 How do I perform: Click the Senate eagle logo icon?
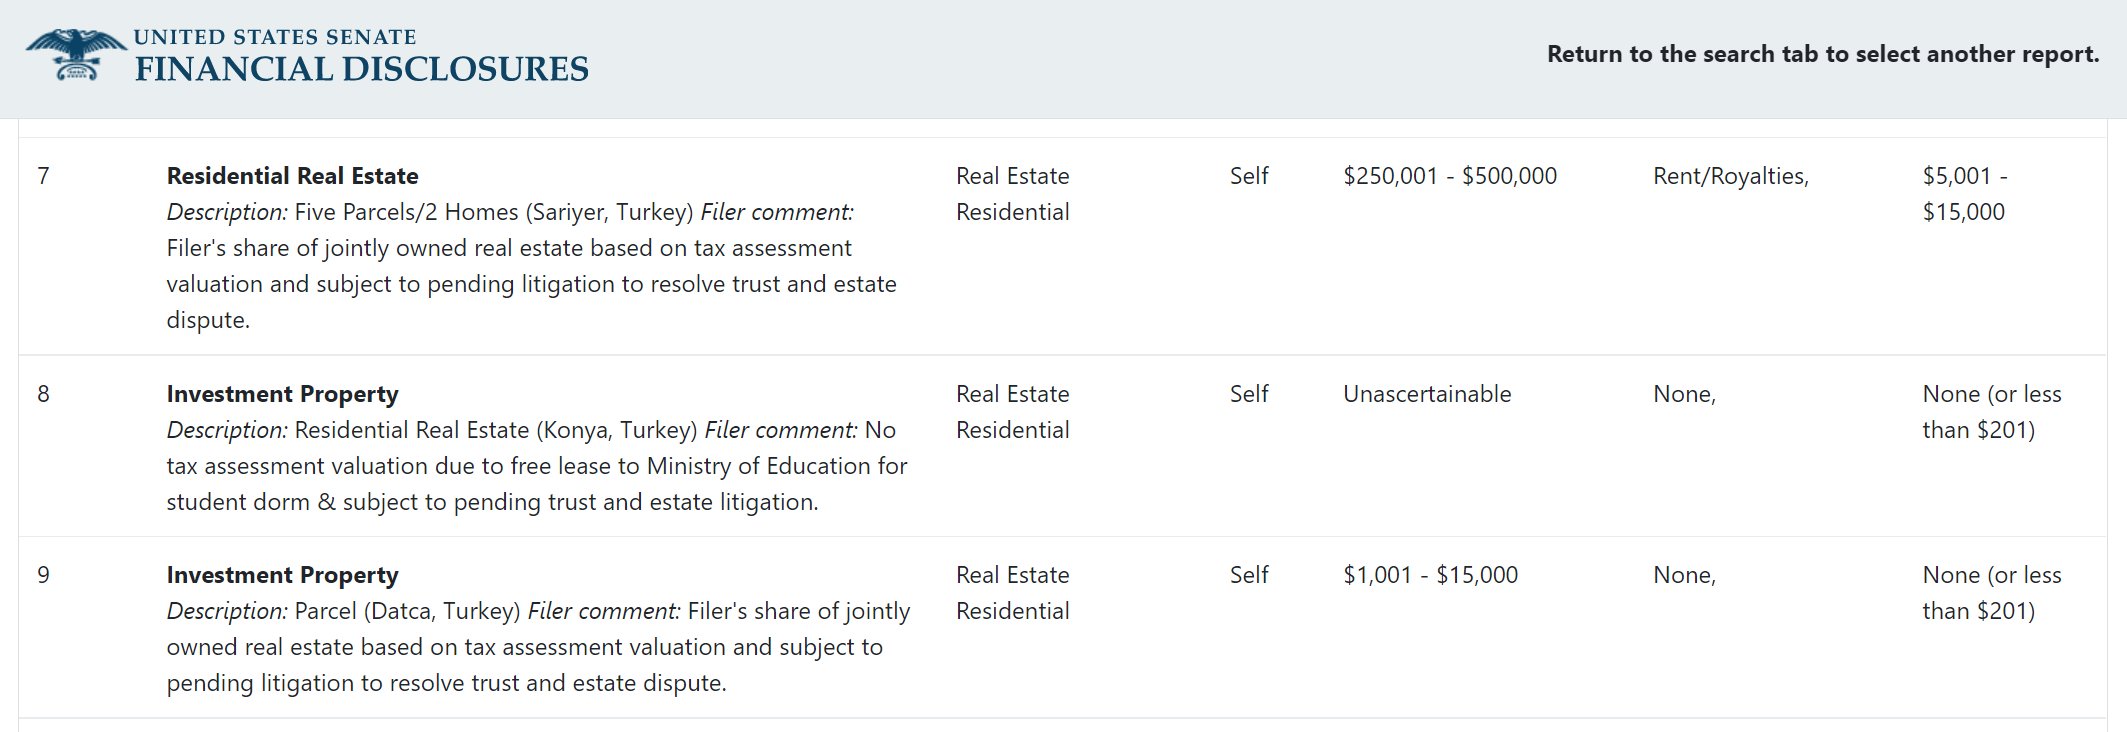click(76, 54)
